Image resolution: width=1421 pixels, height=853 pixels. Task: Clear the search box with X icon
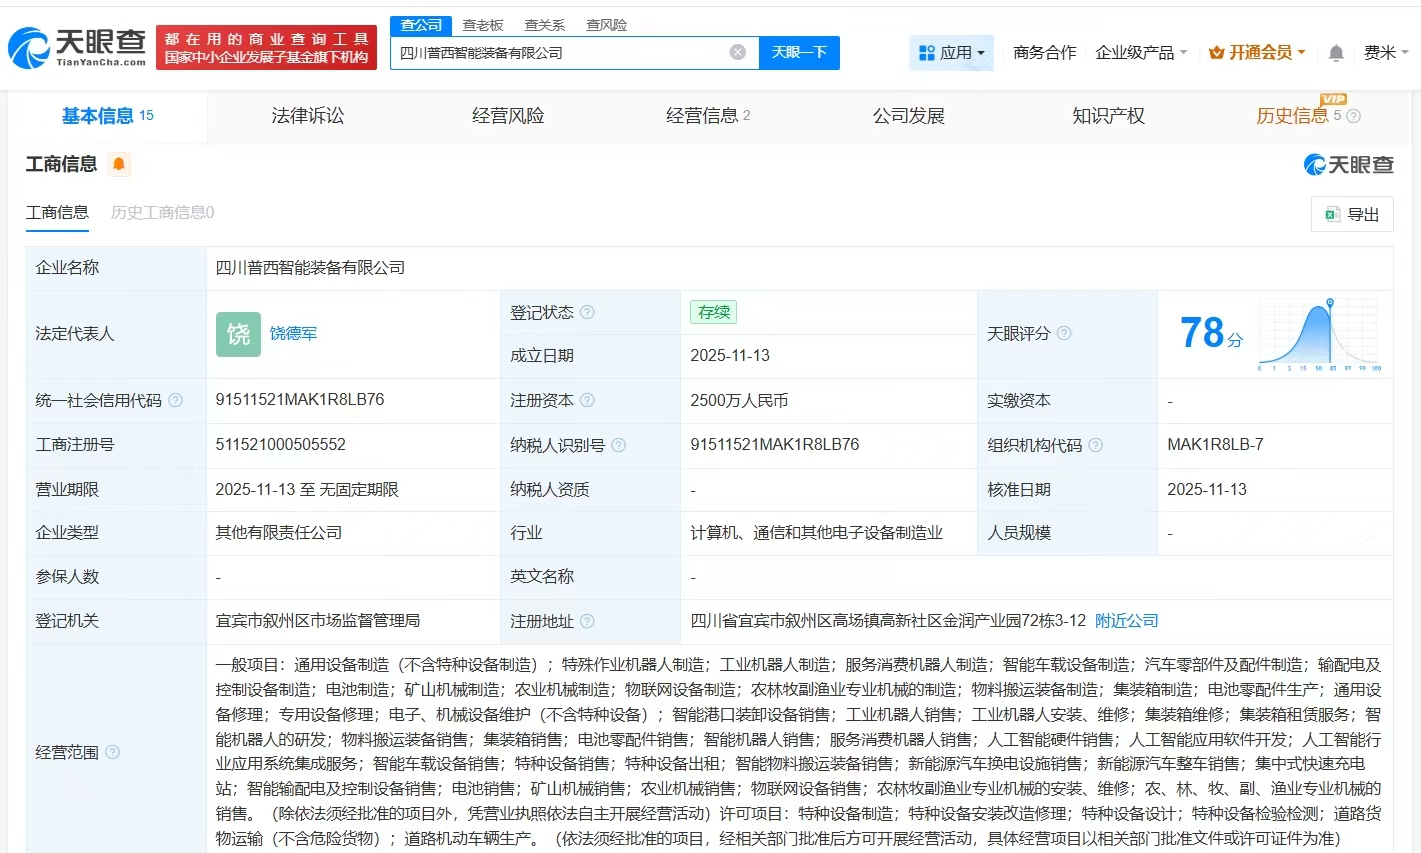pos(737,52)
